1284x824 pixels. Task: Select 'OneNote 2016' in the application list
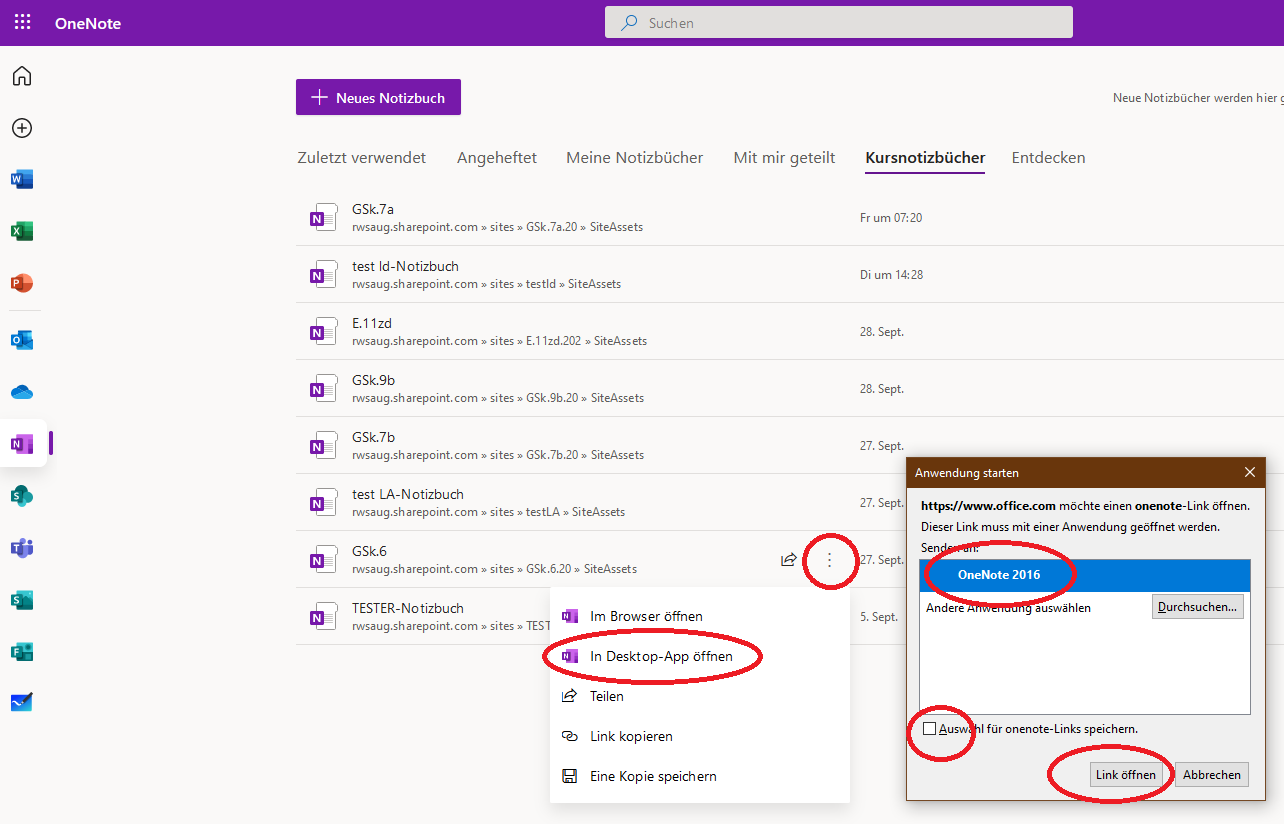point(1085,575)
